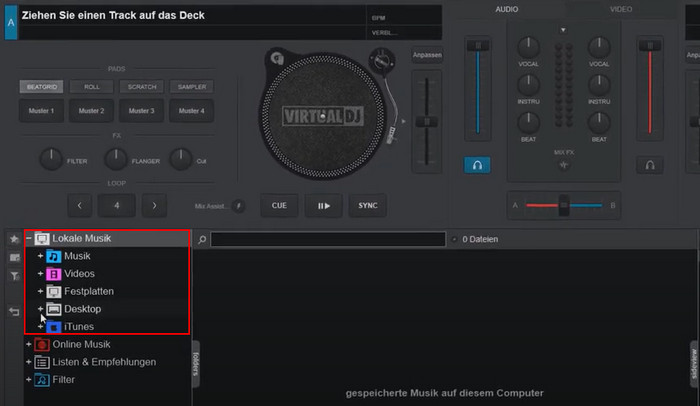The width and height of the screenshot is (700, 406).
Task: Click the left INSTRU knob
Action: (x=529, y=85)
